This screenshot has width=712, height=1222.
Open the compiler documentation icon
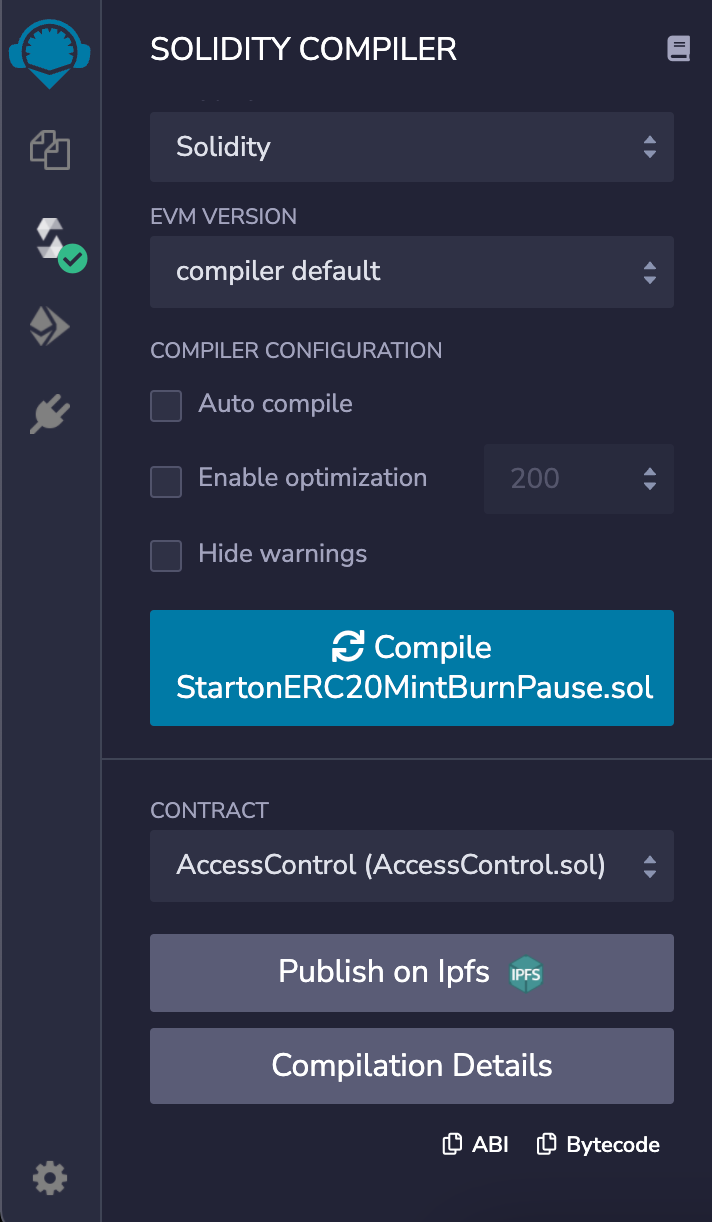679,47
